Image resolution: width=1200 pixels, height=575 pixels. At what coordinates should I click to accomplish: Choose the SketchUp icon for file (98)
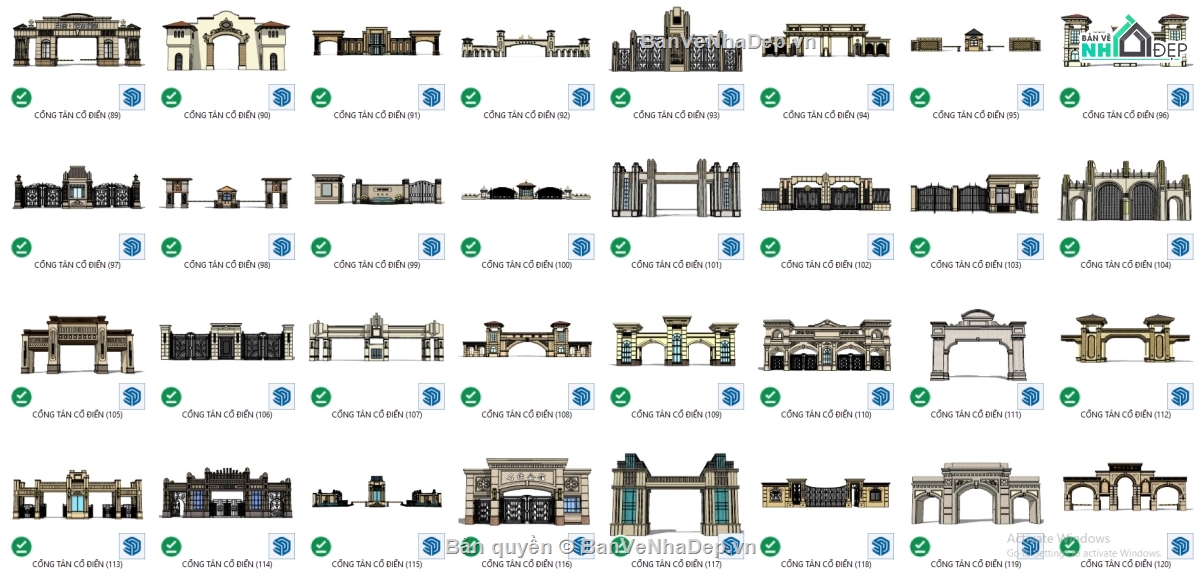point(282,247)
